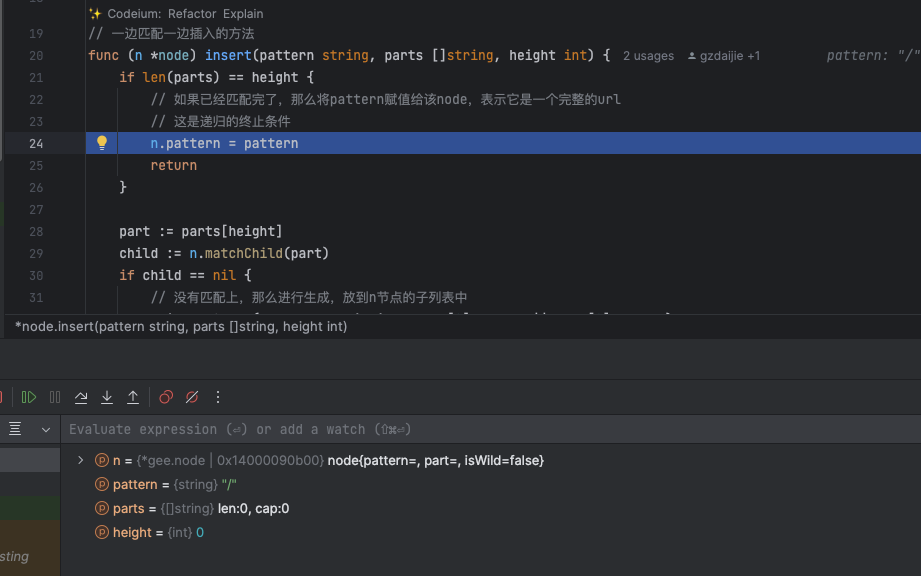The image size is (921, 576).
Task: Select the height variable in debugger
Action: pyautogui.click(x=132, y=533)
